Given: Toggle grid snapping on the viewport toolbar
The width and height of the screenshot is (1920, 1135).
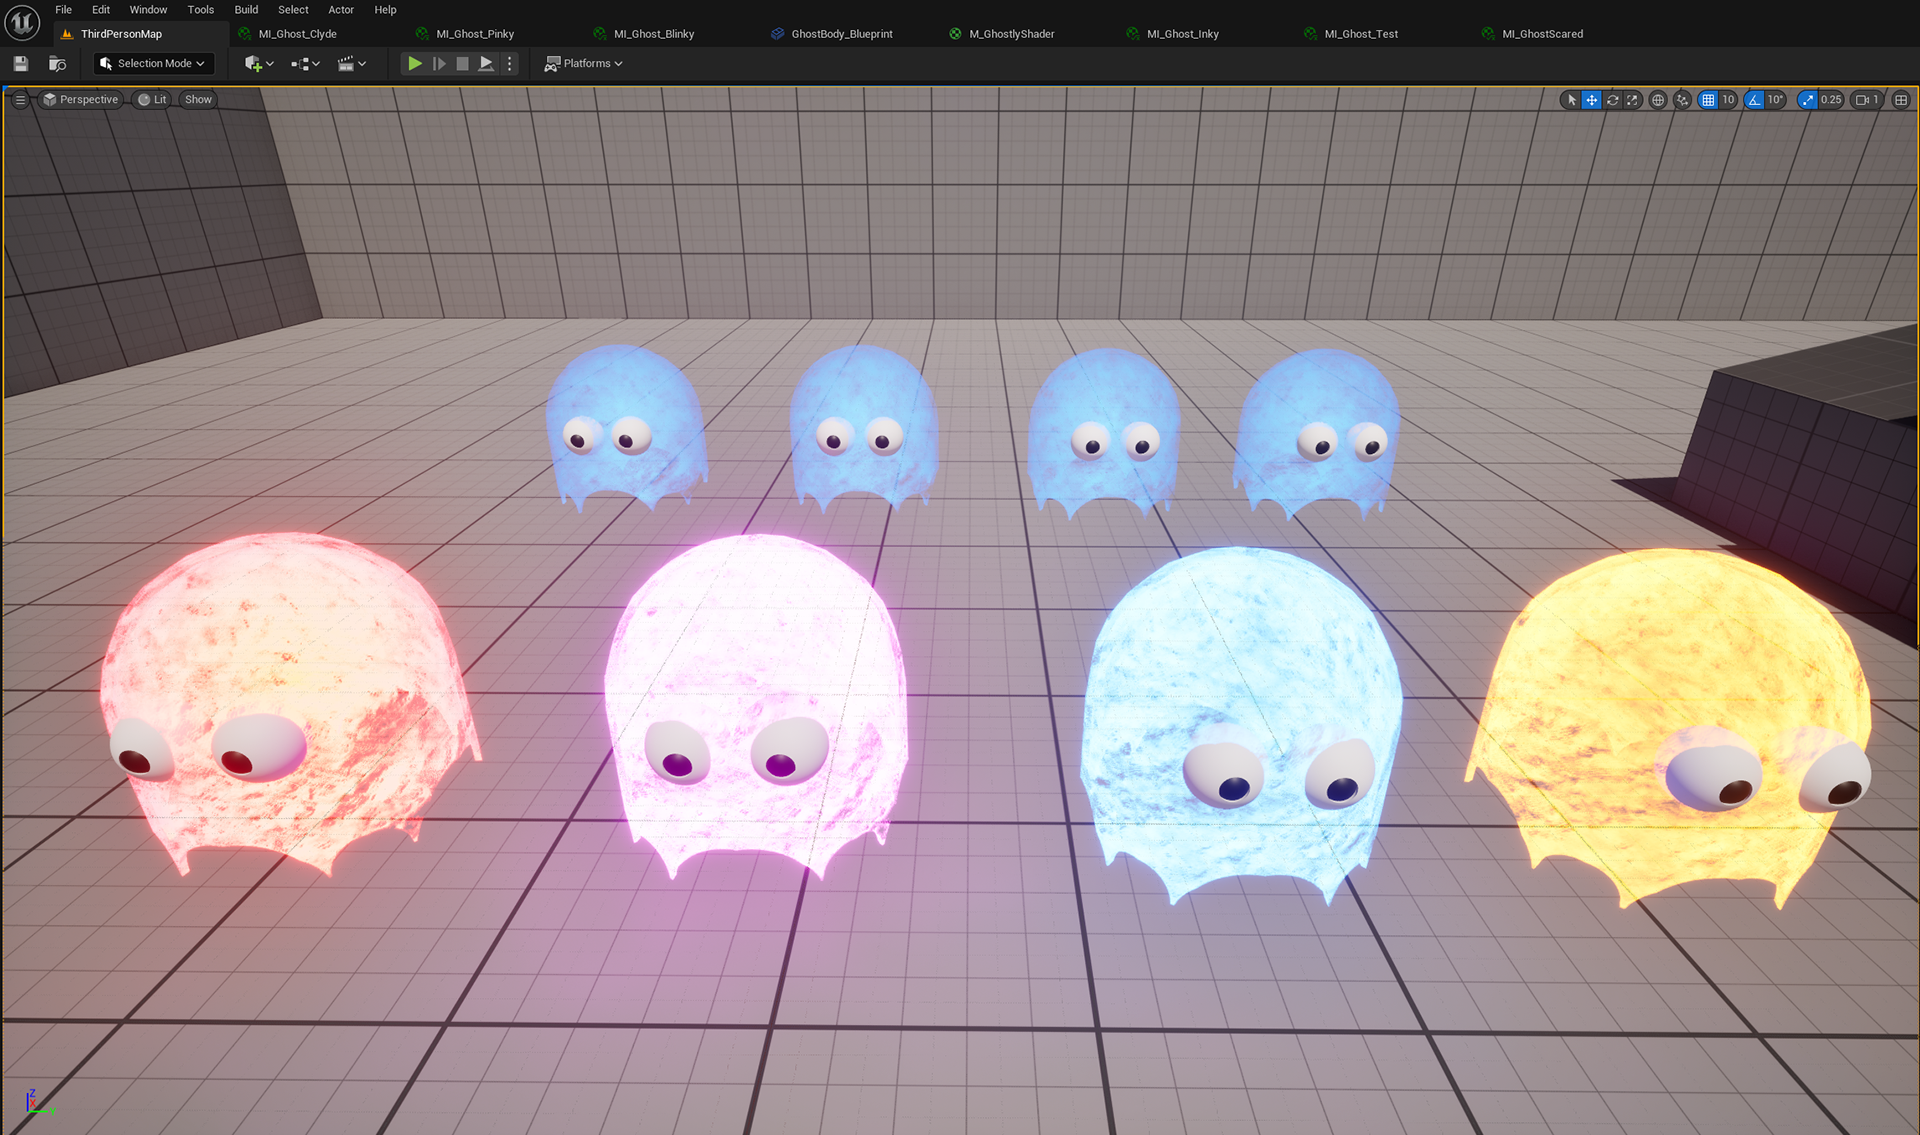Looking at the screenshot, I should point(1708,100).
